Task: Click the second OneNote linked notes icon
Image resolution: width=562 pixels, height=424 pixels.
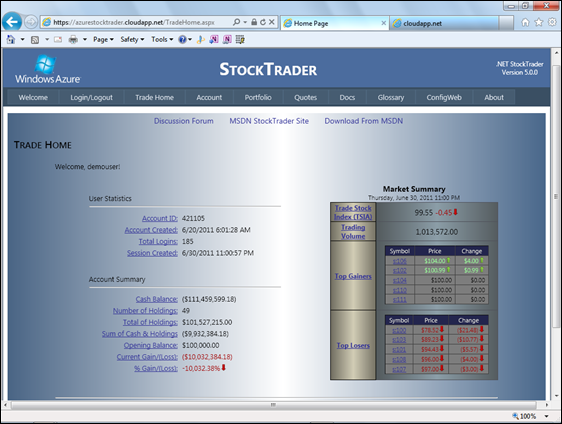Action: tap(227, 39)
